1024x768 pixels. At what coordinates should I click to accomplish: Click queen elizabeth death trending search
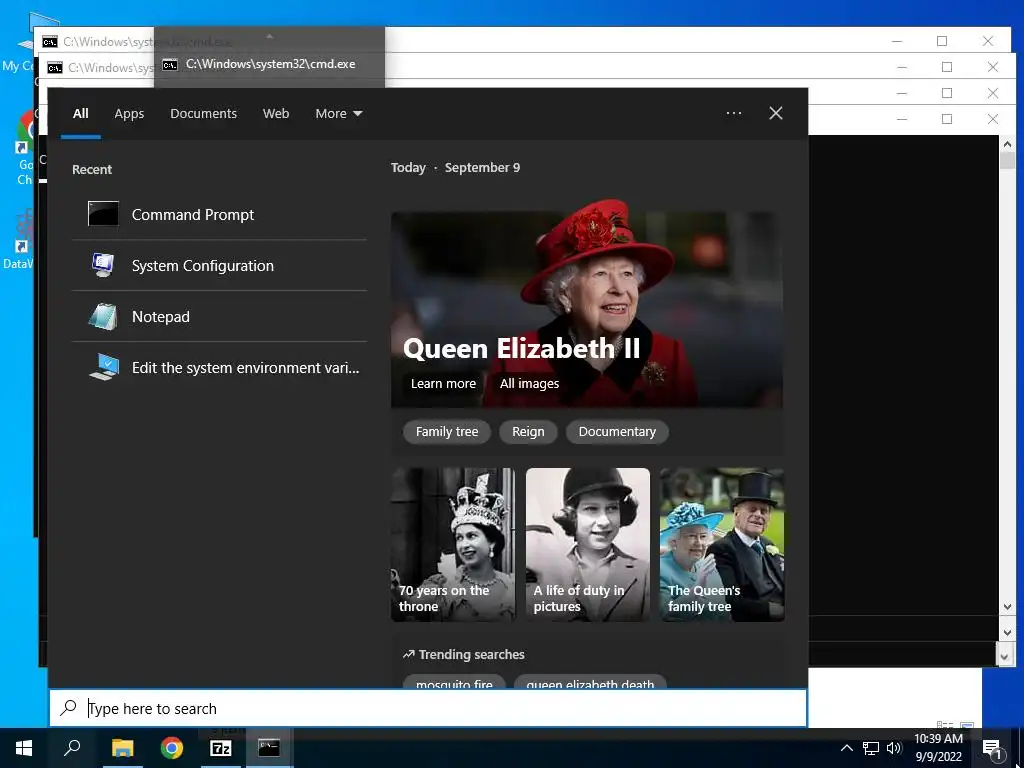point(590,682)
